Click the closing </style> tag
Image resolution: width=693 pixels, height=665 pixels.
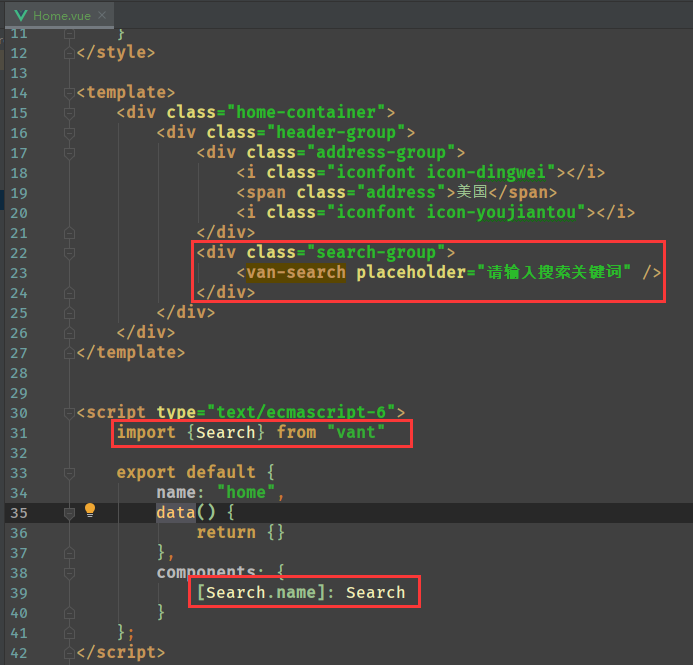click(x=115, y=52)
